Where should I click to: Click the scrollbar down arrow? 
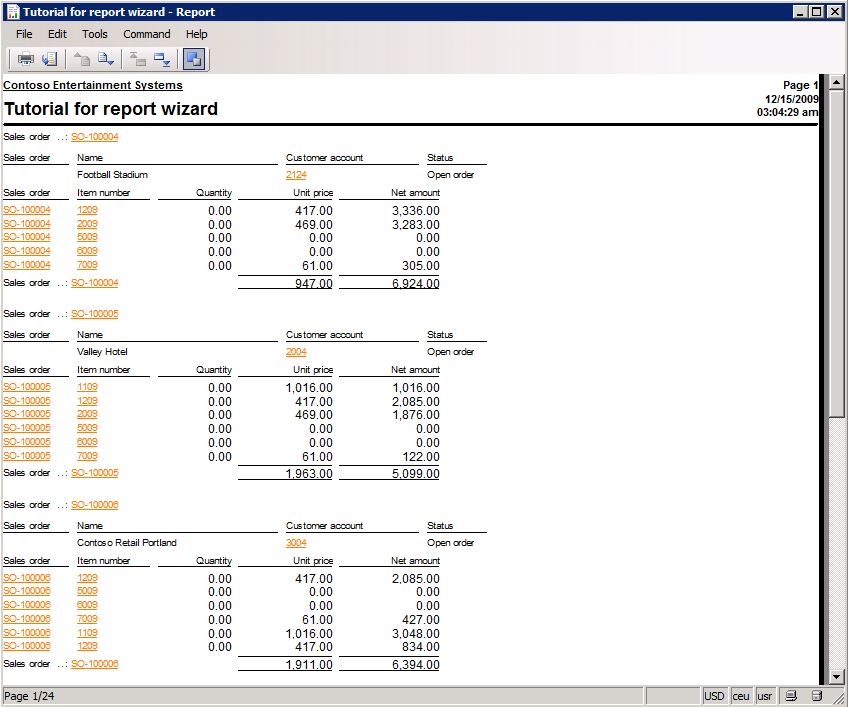pyautogui.click(x=837, y=676)
